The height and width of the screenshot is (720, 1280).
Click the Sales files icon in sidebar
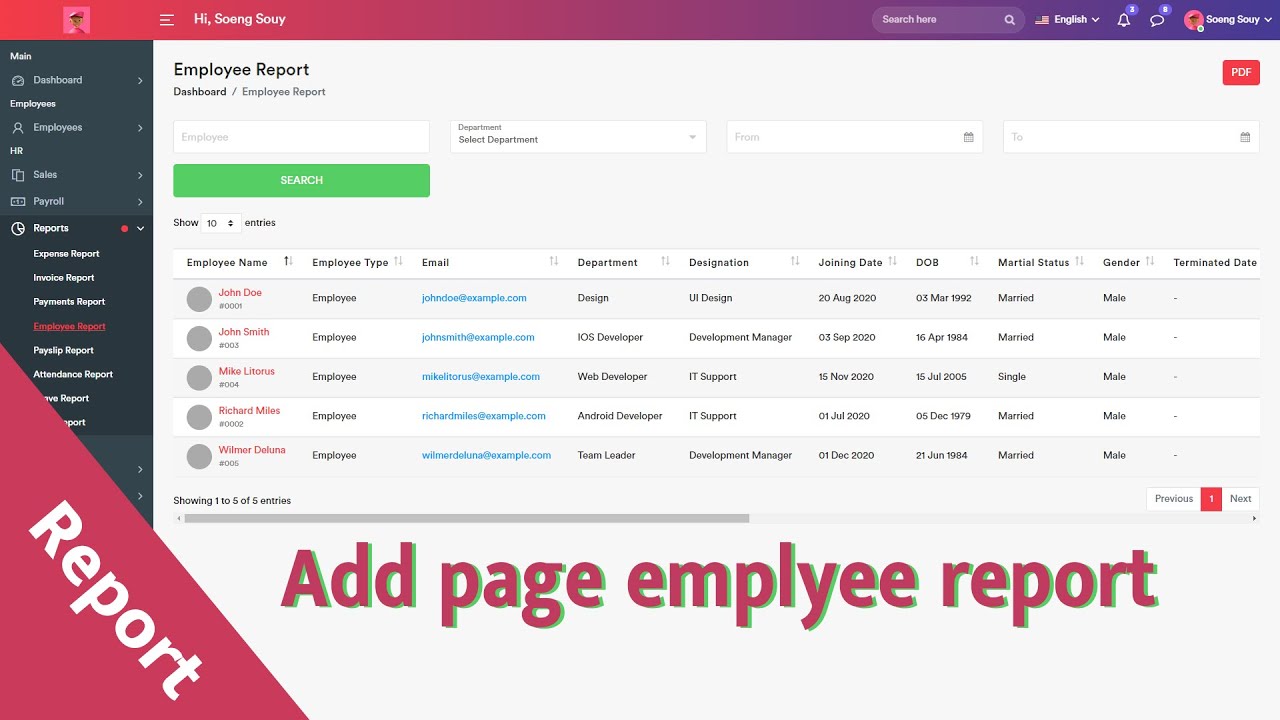pos(18,175)
